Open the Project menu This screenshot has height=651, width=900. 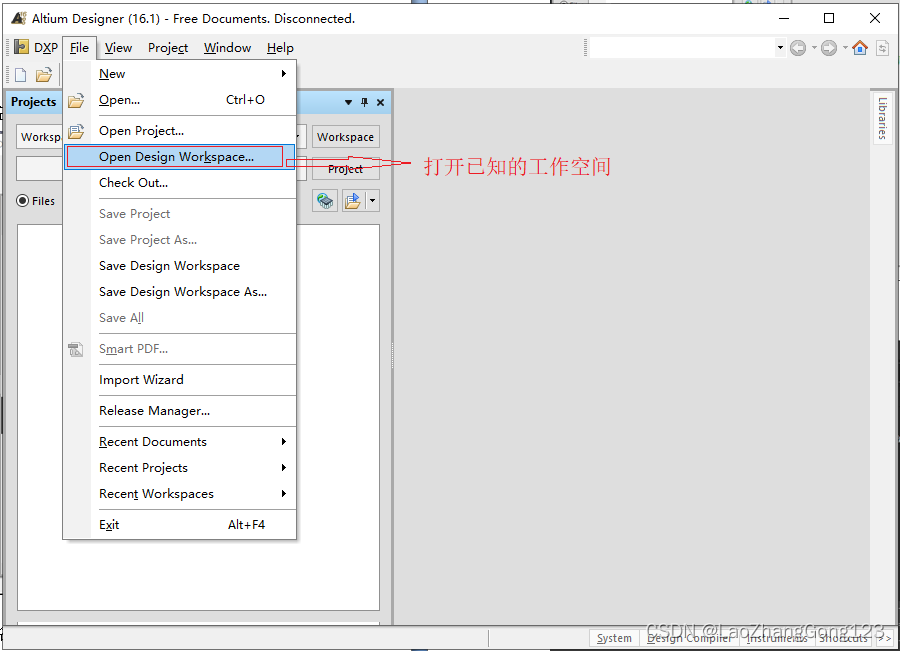click(168, 48)
